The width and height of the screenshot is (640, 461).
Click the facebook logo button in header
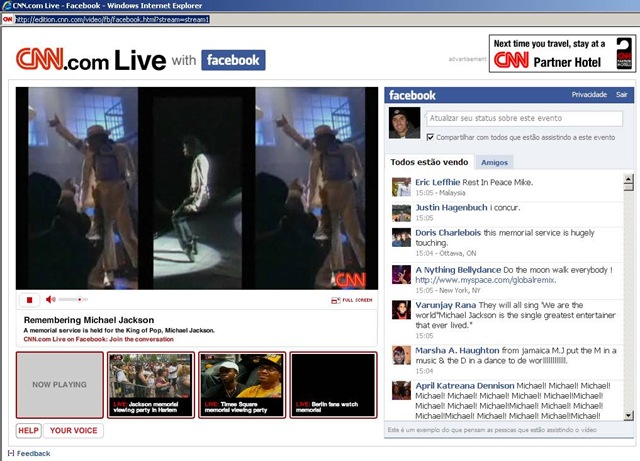coord(233,60)
